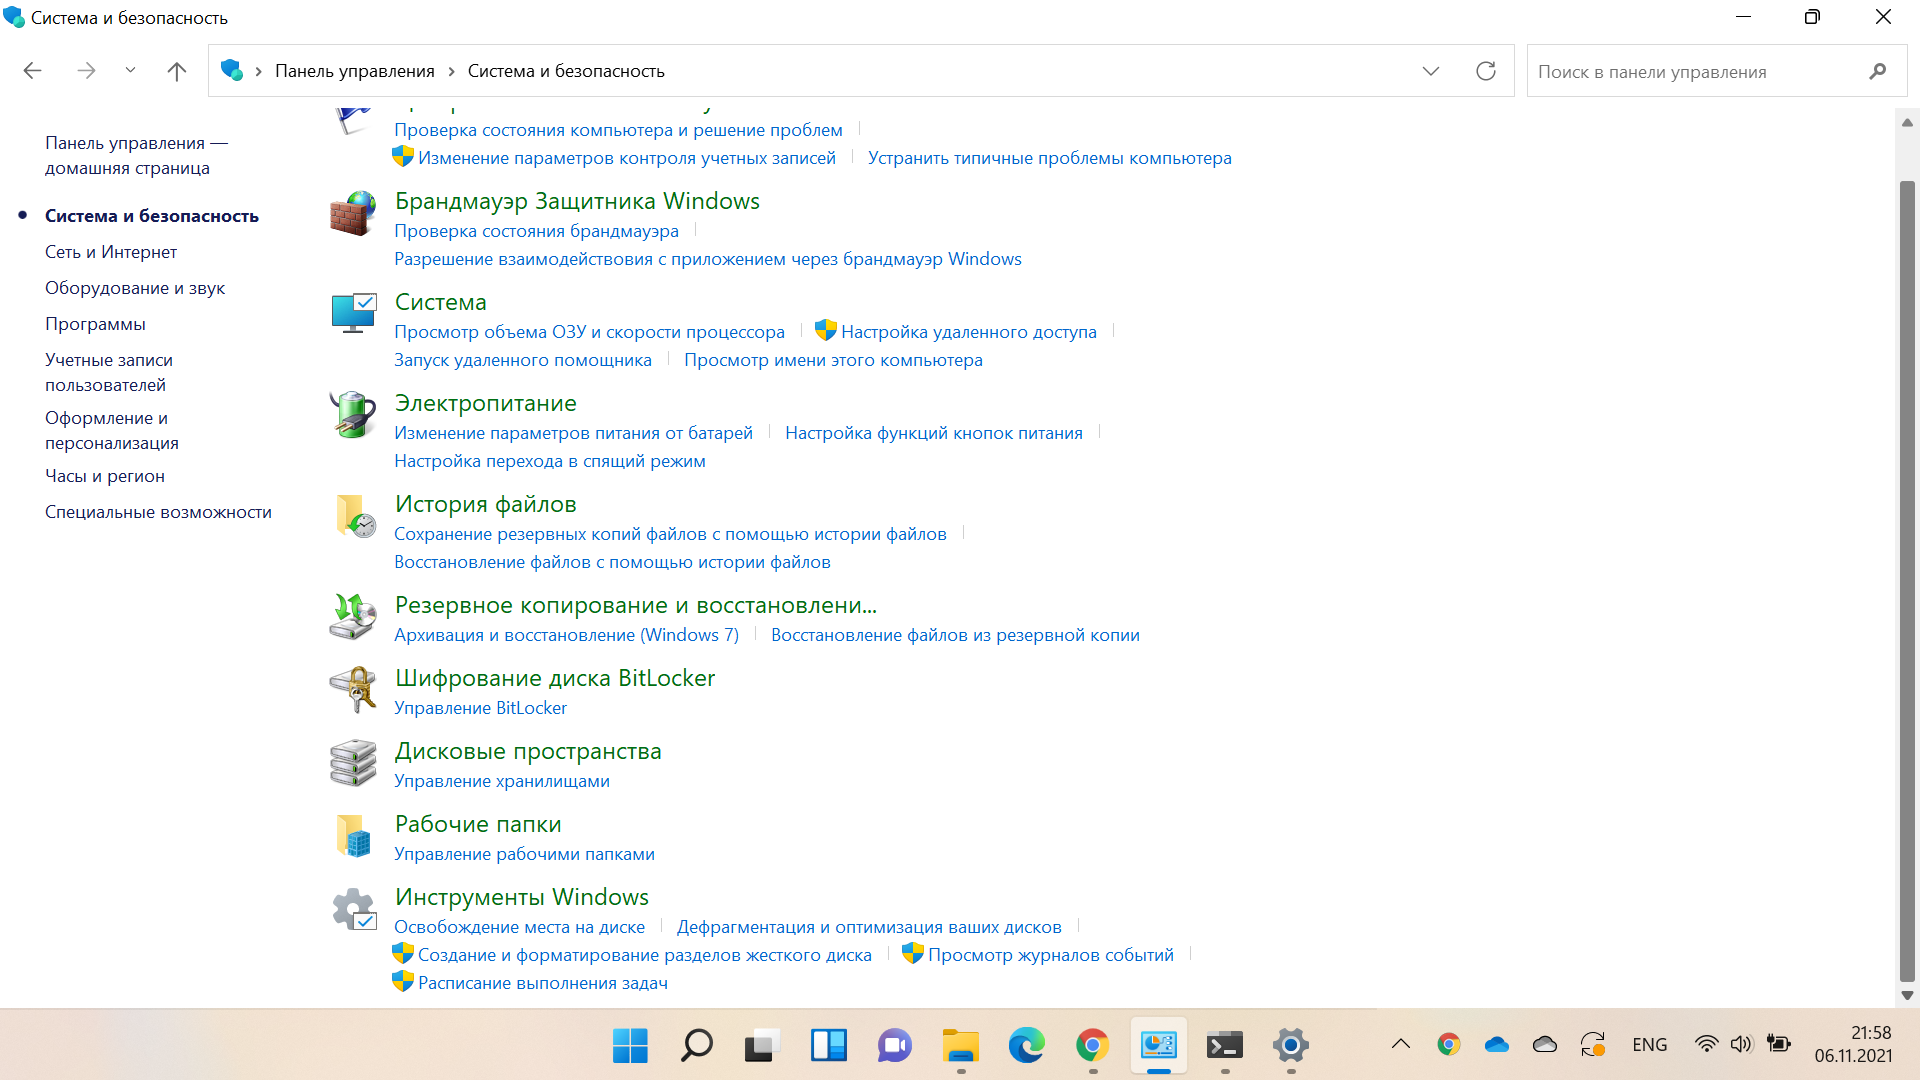Click the chevron after the address bar icon
Image resolution: width=1920 pixels, height=1080 pixels.
click(258, 71)
